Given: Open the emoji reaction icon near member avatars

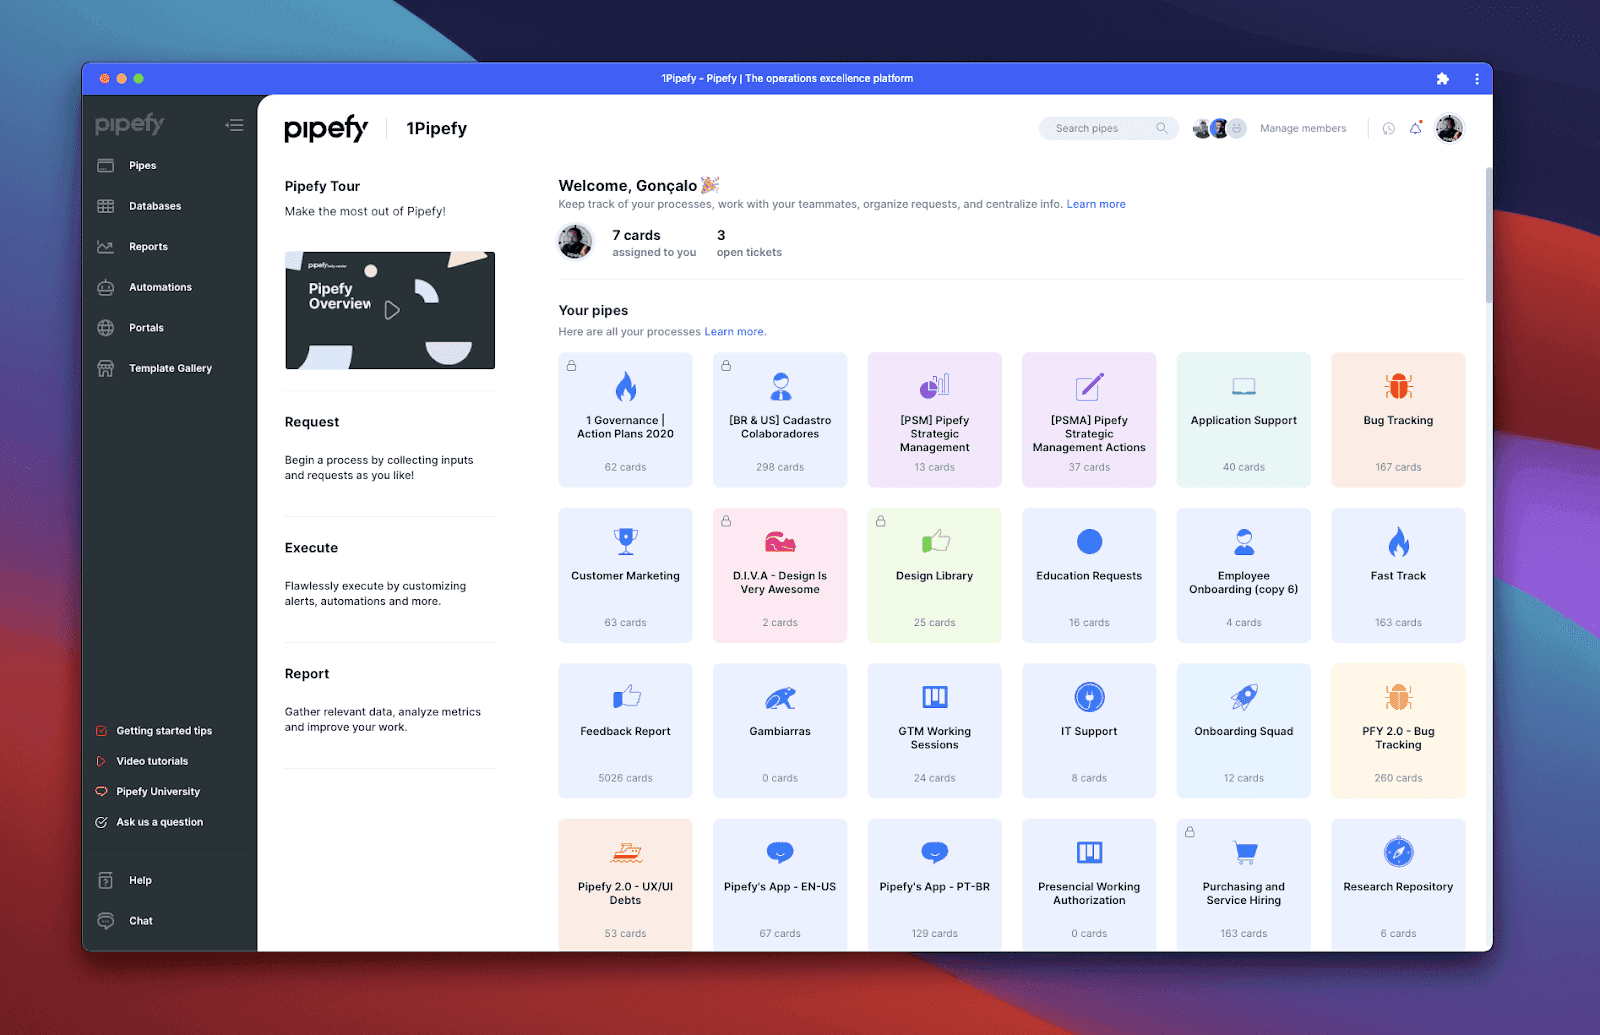Looking at the screenshot, I should pyautogui.click(x=1238, y=128).
